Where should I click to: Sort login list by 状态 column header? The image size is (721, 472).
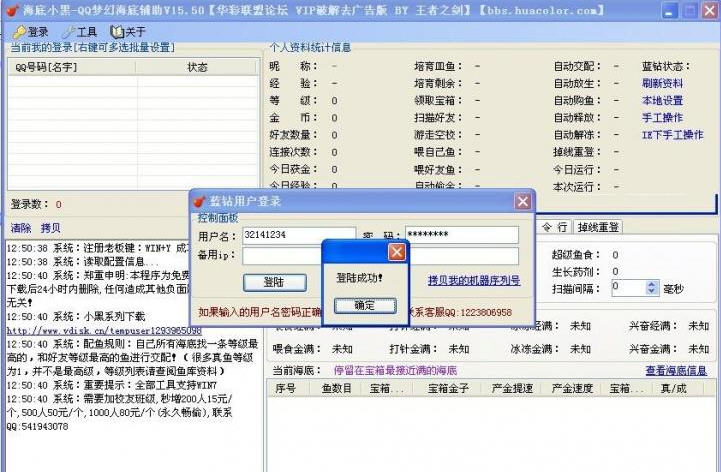click(197, 67)
